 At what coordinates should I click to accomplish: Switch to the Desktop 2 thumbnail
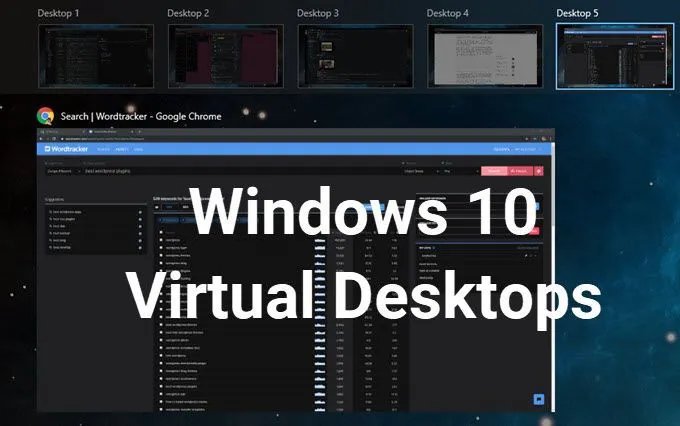coord(226,56)
